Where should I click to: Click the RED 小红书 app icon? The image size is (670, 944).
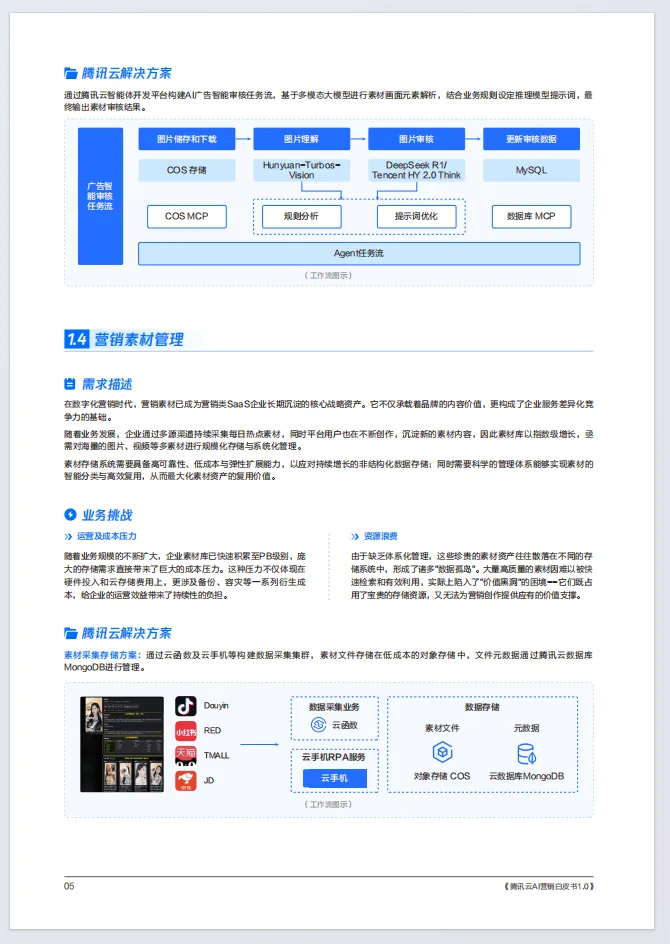(185, 731)
